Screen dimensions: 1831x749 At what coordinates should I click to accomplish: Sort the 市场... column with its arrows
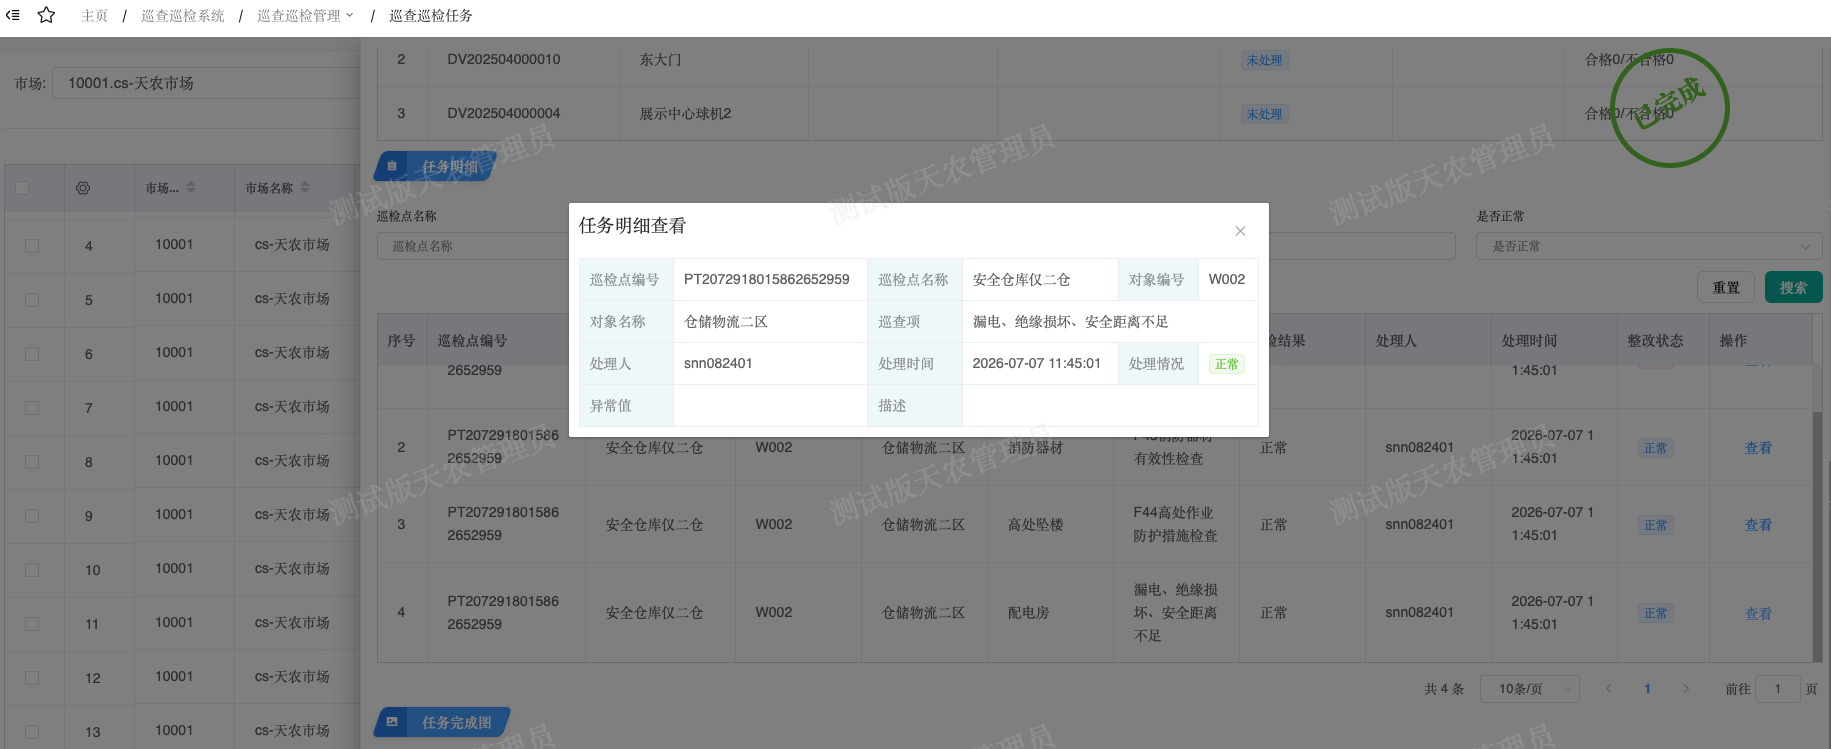point(191,188)
